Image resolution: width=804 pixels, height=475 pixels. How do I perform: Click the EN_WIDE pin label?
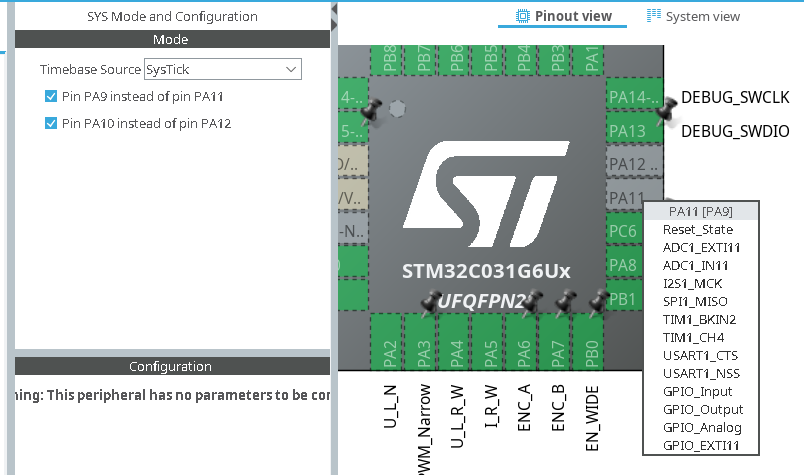(x=592, y=419)
